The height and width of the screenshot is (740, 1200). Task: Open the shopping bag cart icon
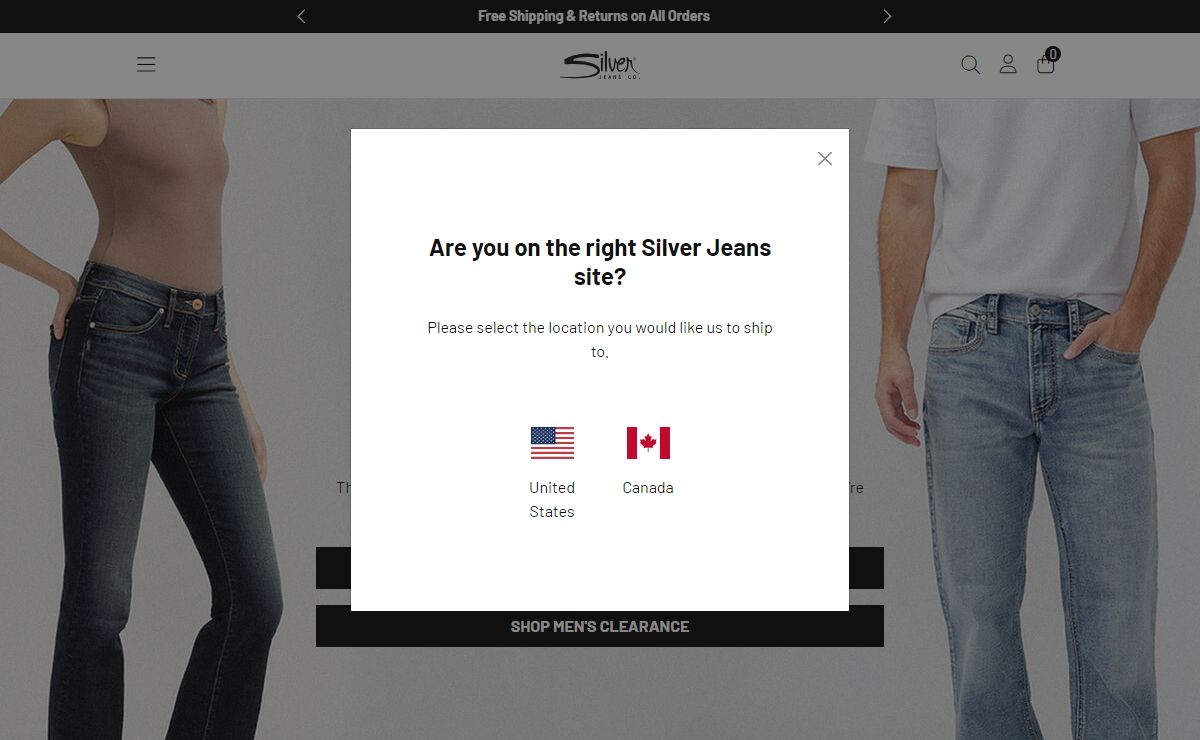1046,65
